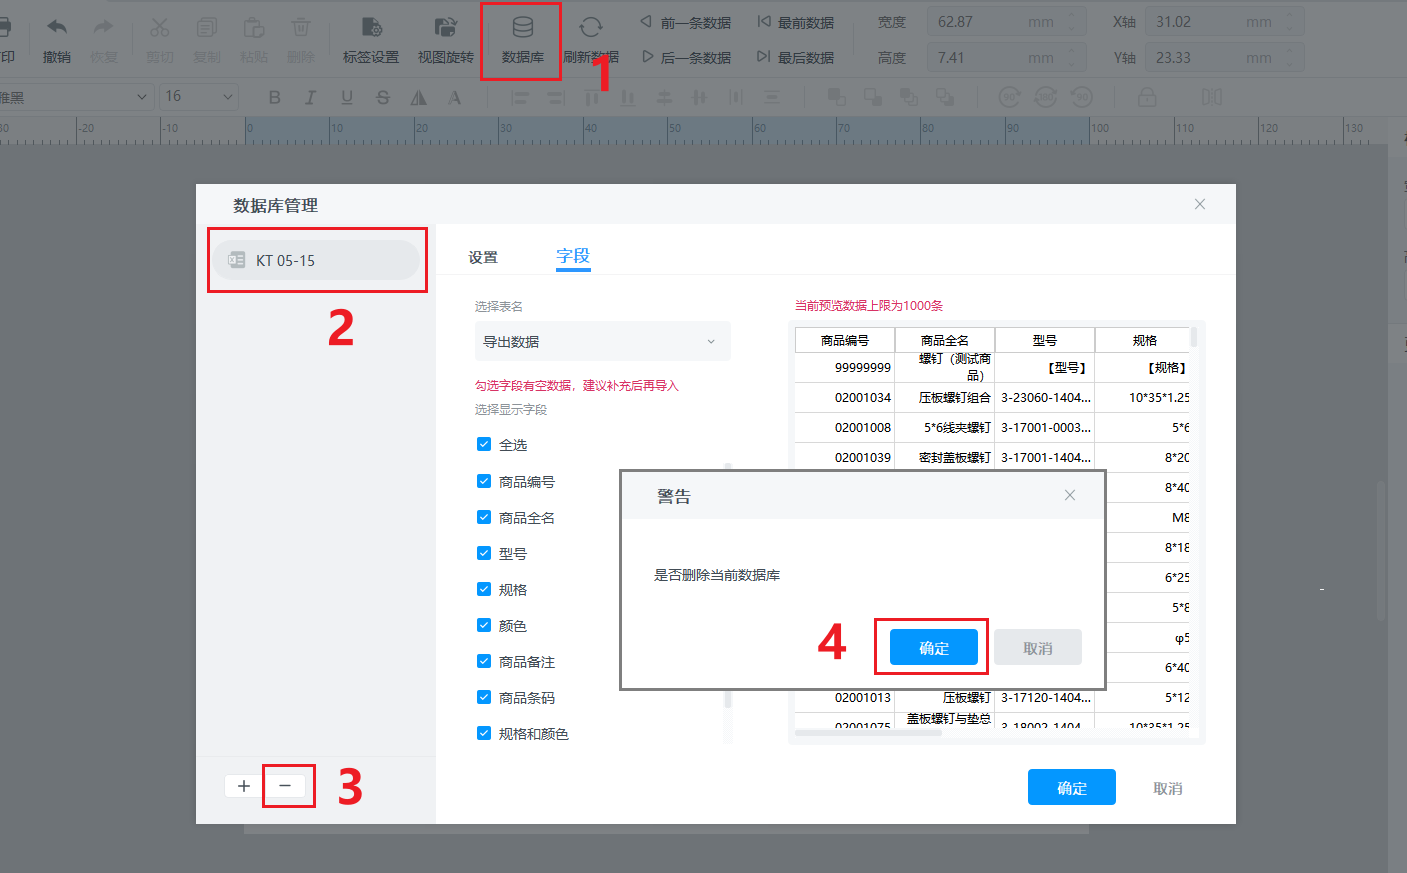Switch to the 设置 tab
The height and width of the screenshot is (873, 1407).
483,257
